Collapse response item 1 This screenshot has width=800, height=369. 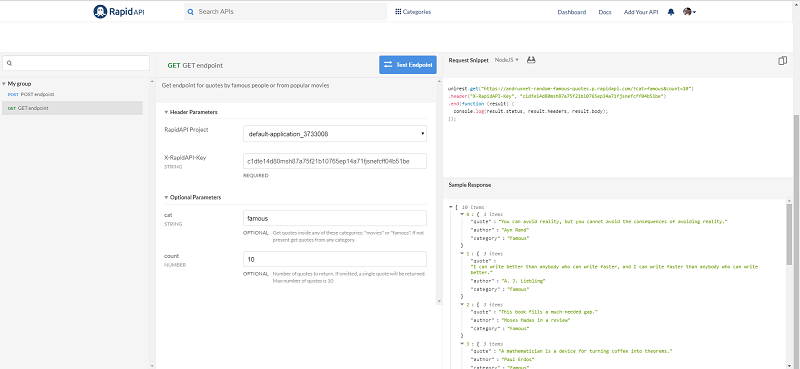pos(462,254)
